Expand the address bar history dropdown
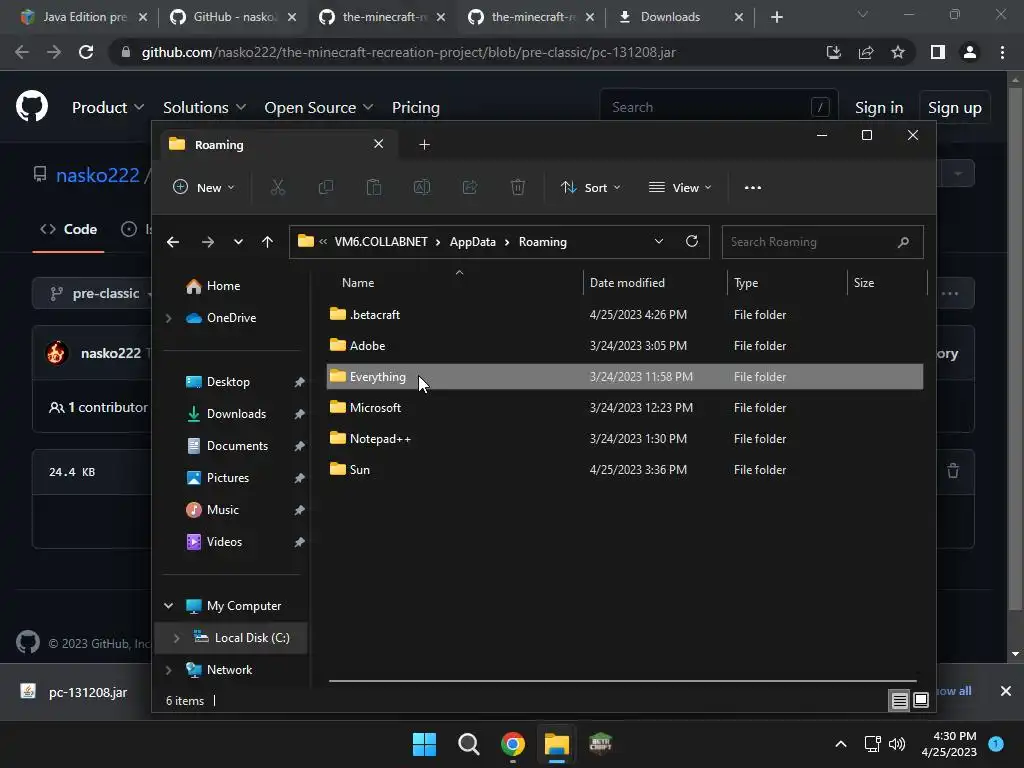The image size is (1024, 768). click(x=659, y=241)
